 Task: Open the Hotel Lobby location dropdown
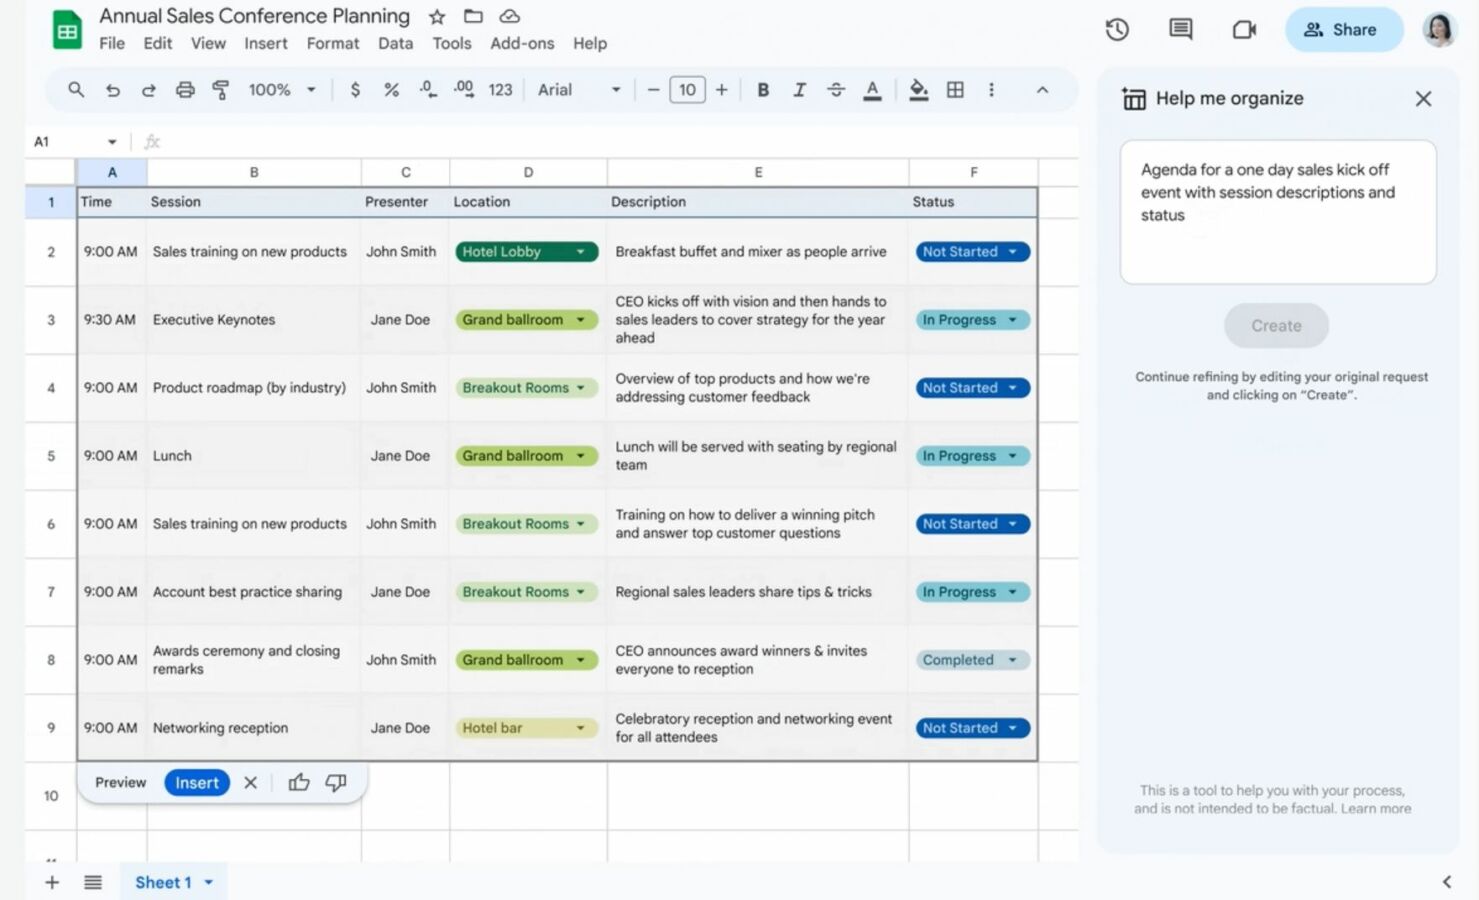[526, 252]
